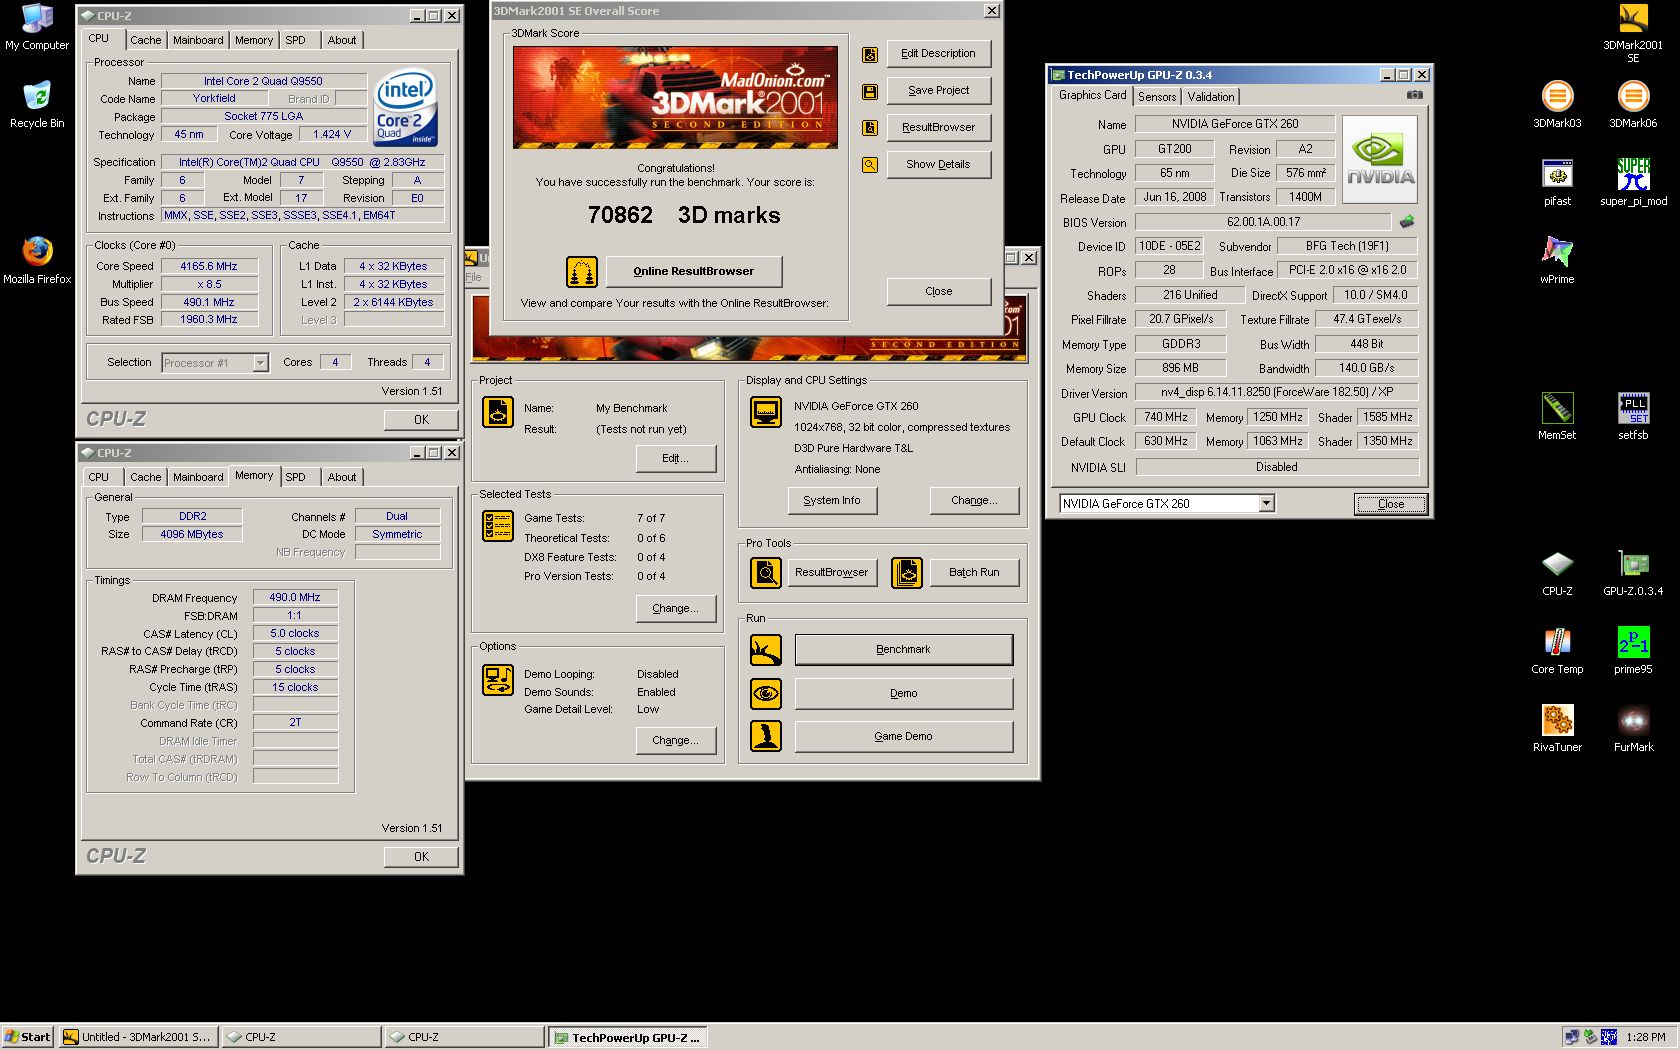The width and height of the screenshot is (1680, 1050).
Task: Click the Benchmark button in Run section
Action: (903, 649)
